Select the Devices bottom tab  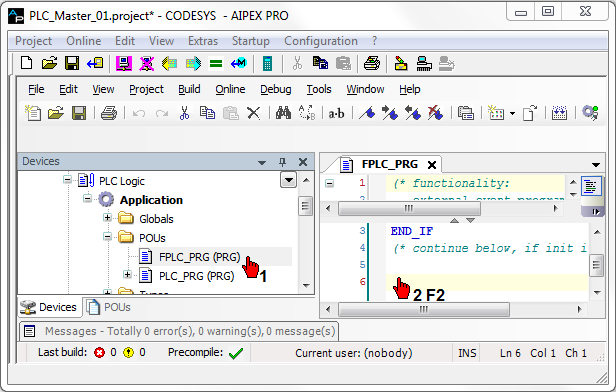coord(49,307)
